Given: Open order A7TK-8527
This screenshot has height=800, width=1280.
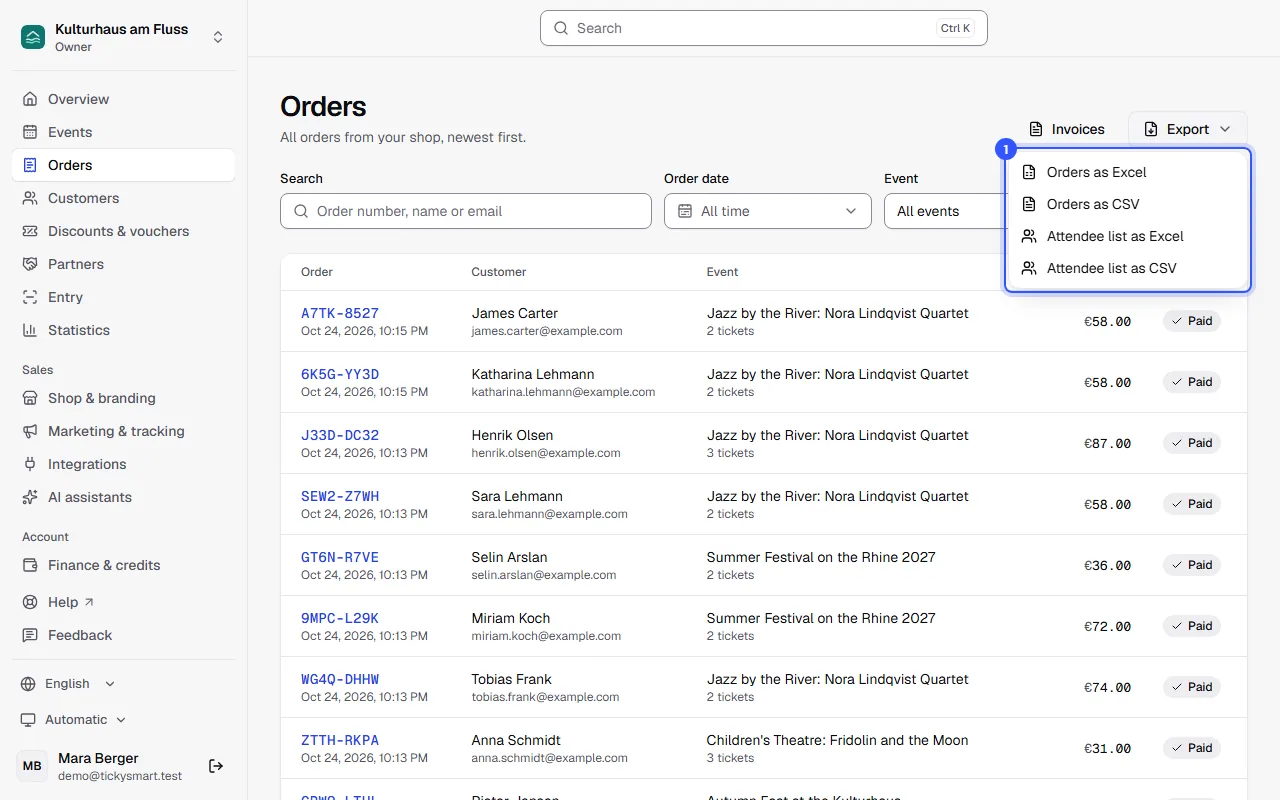Looking at the screenshot, I should coord(340,313).
